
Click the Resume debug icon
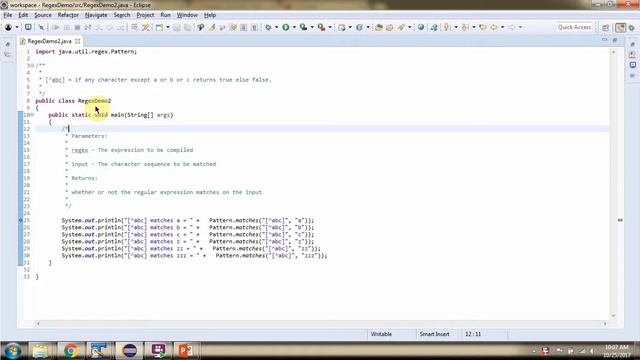point(56,27)
